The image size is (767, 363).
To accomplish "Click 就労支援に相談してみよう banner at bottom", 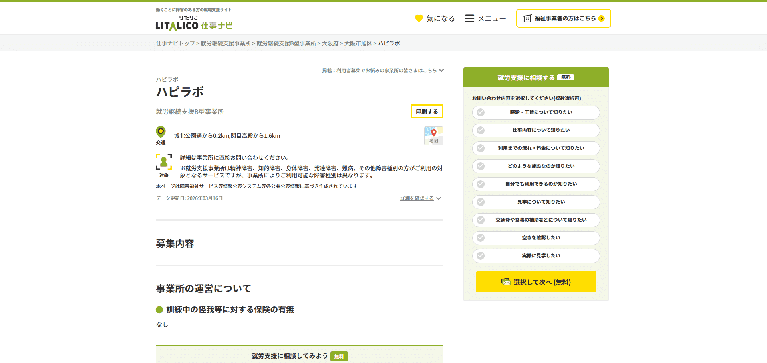I will click(299, 355).
